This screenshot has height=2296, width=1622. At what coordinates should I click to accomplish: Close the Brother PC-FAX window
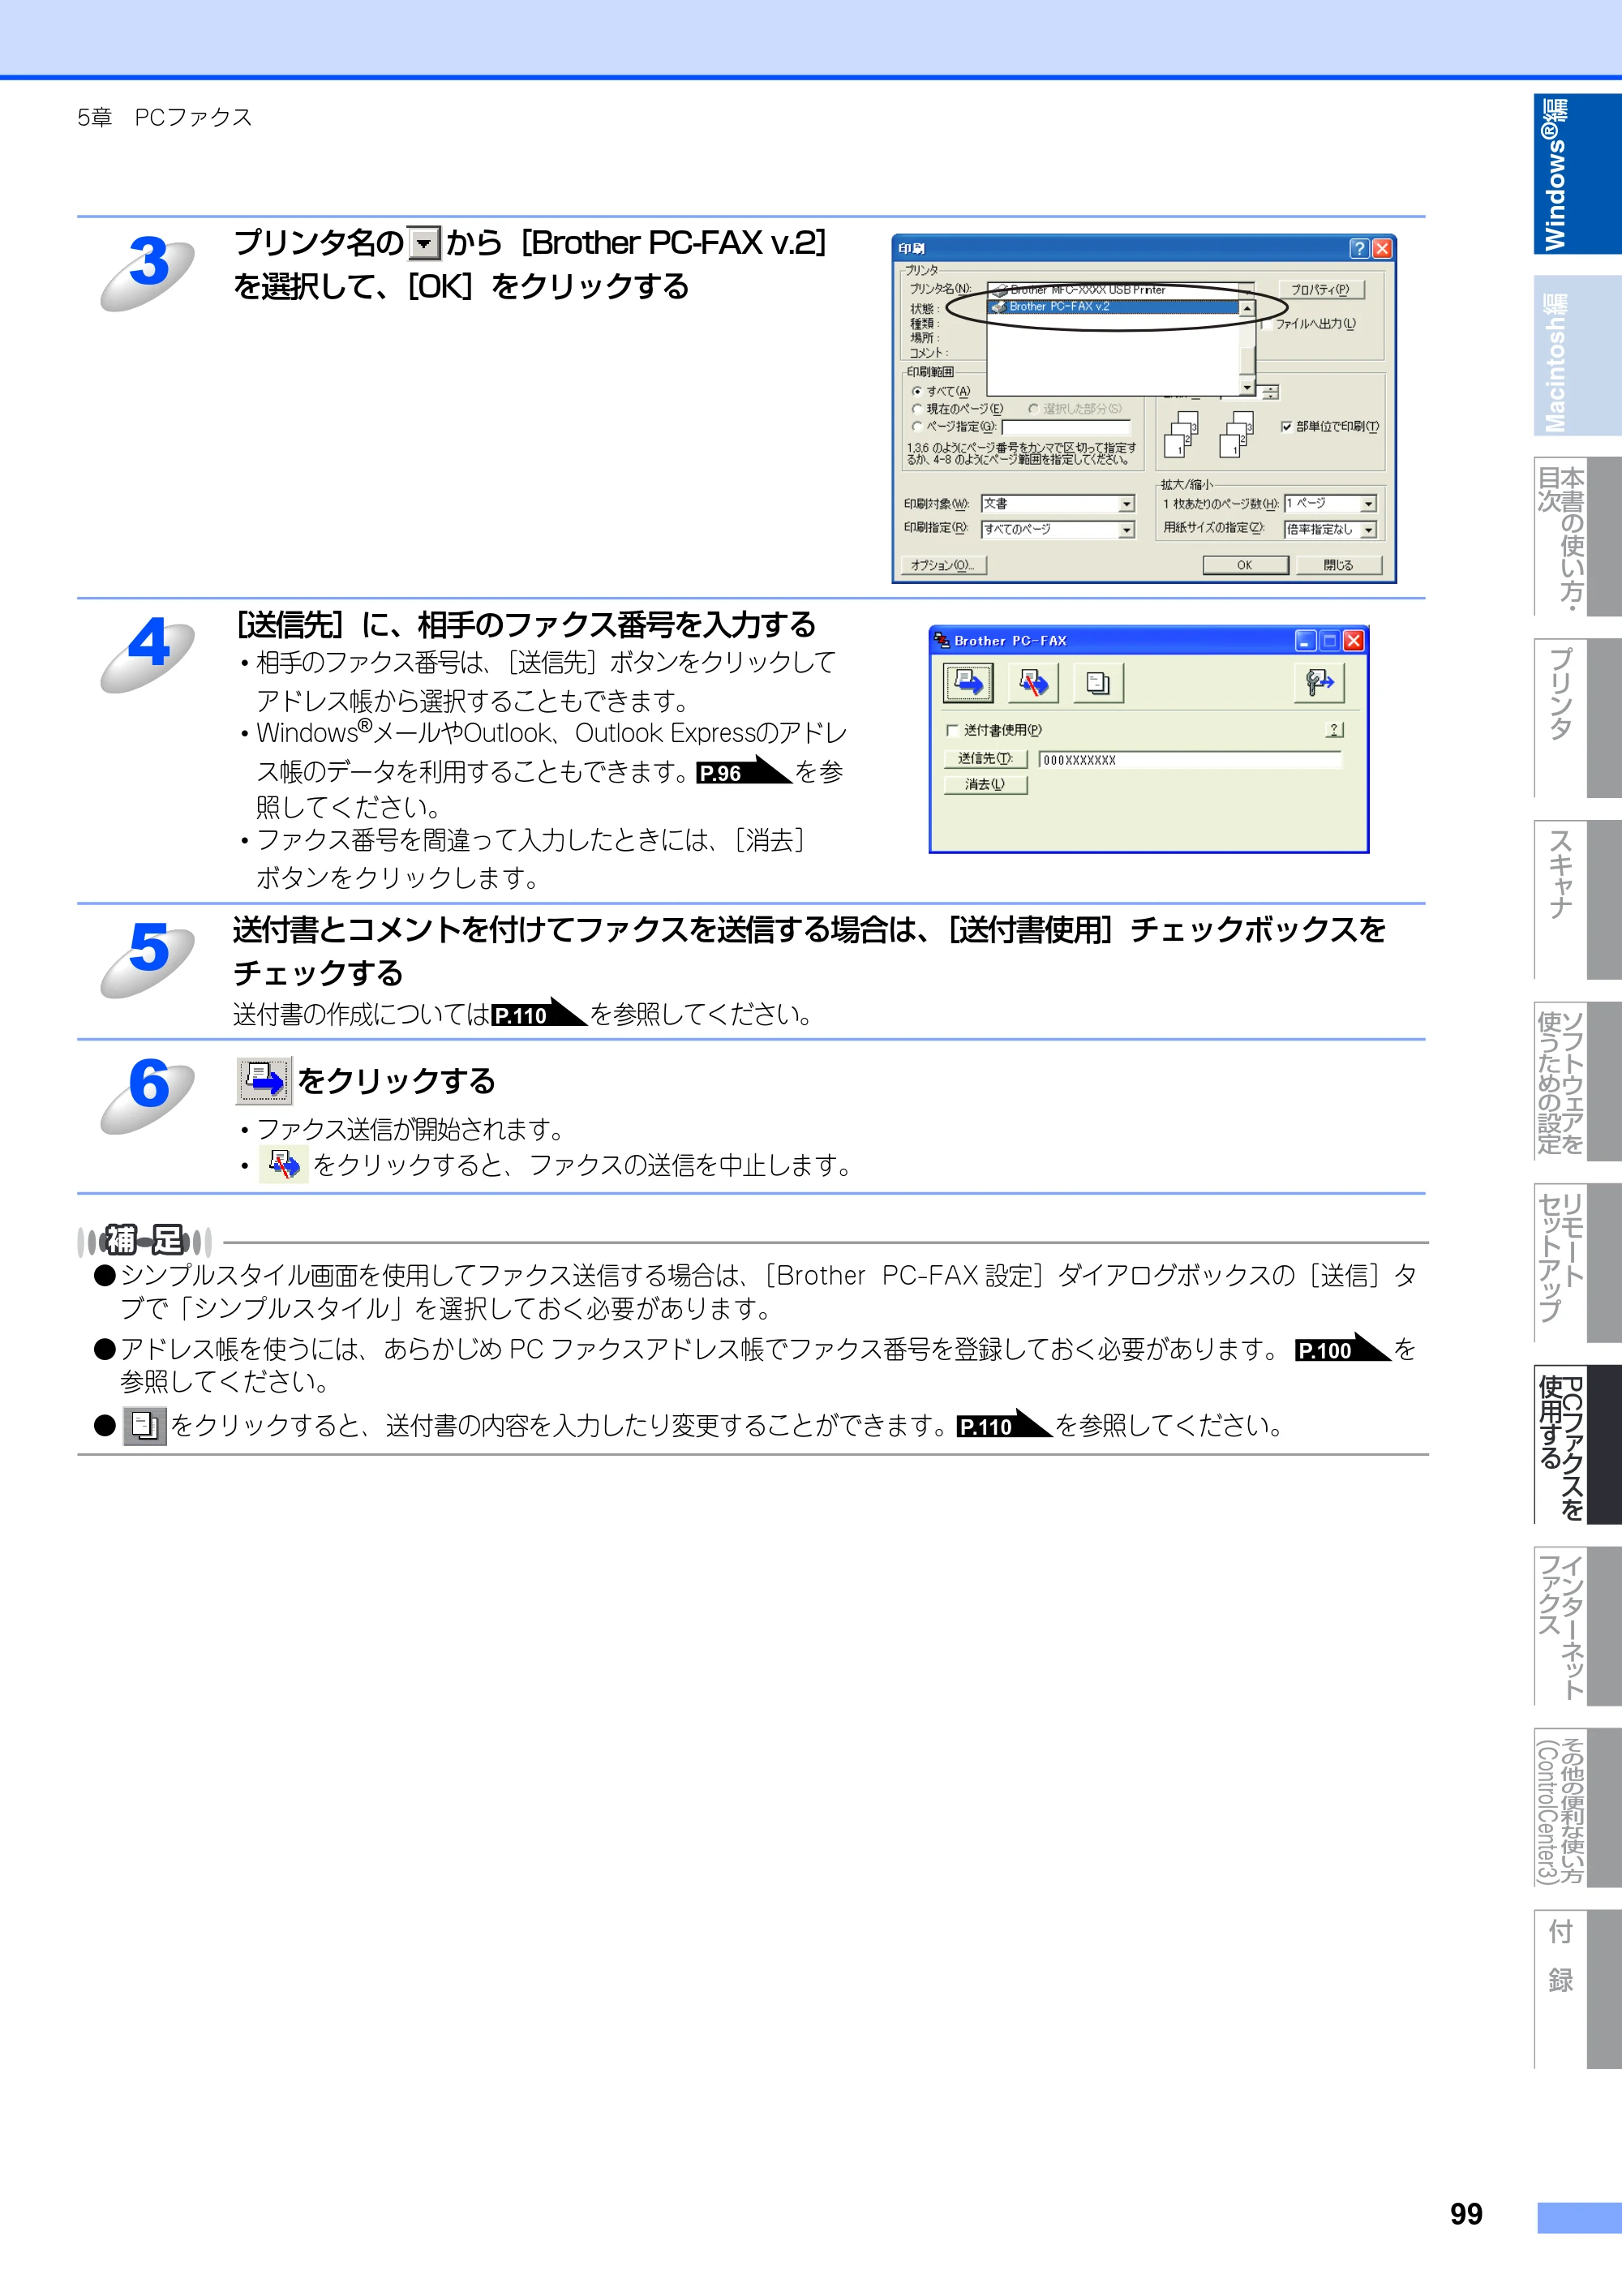click(1353, 641)
